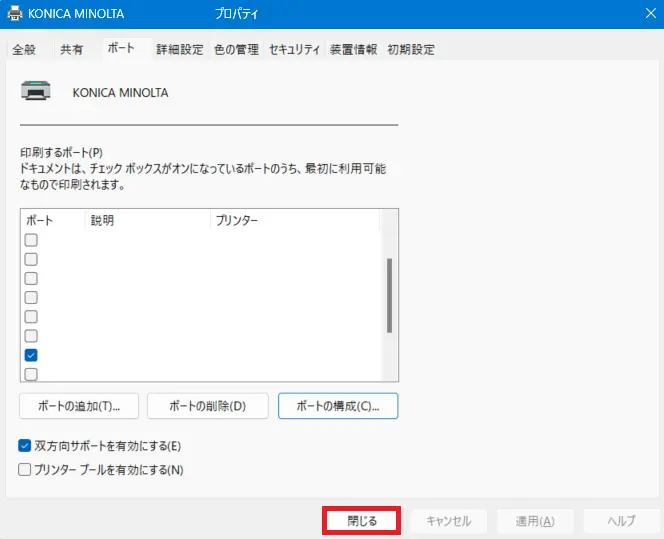This screenshot has width=664, height=539.
Task: Select the 初期設定 tab
Action: tap(411, 50)
